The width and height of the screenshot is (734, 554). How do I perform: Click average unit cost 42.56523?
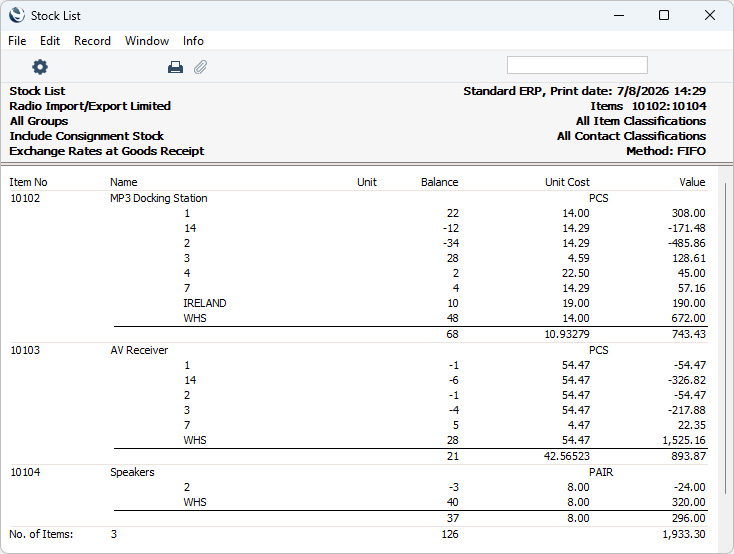tap(567, 456)
